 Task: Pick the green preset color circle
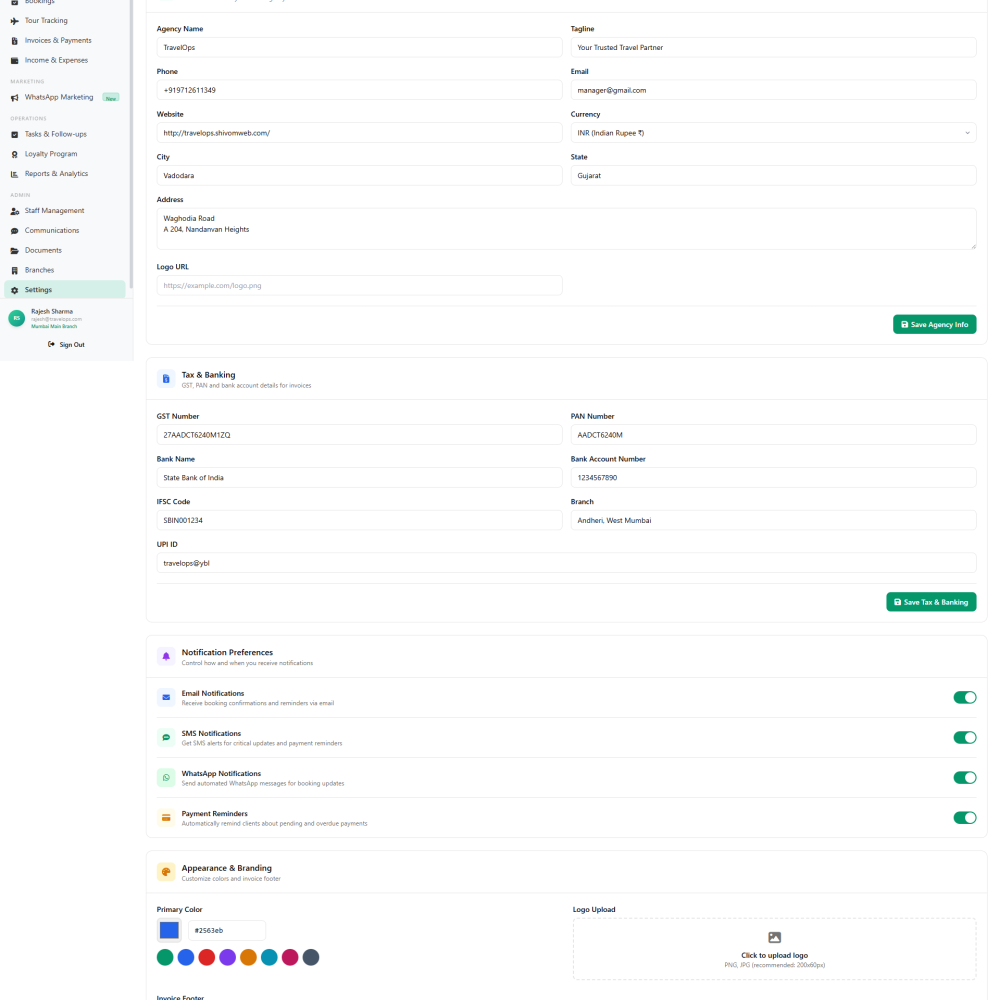[x=165, y=957]
